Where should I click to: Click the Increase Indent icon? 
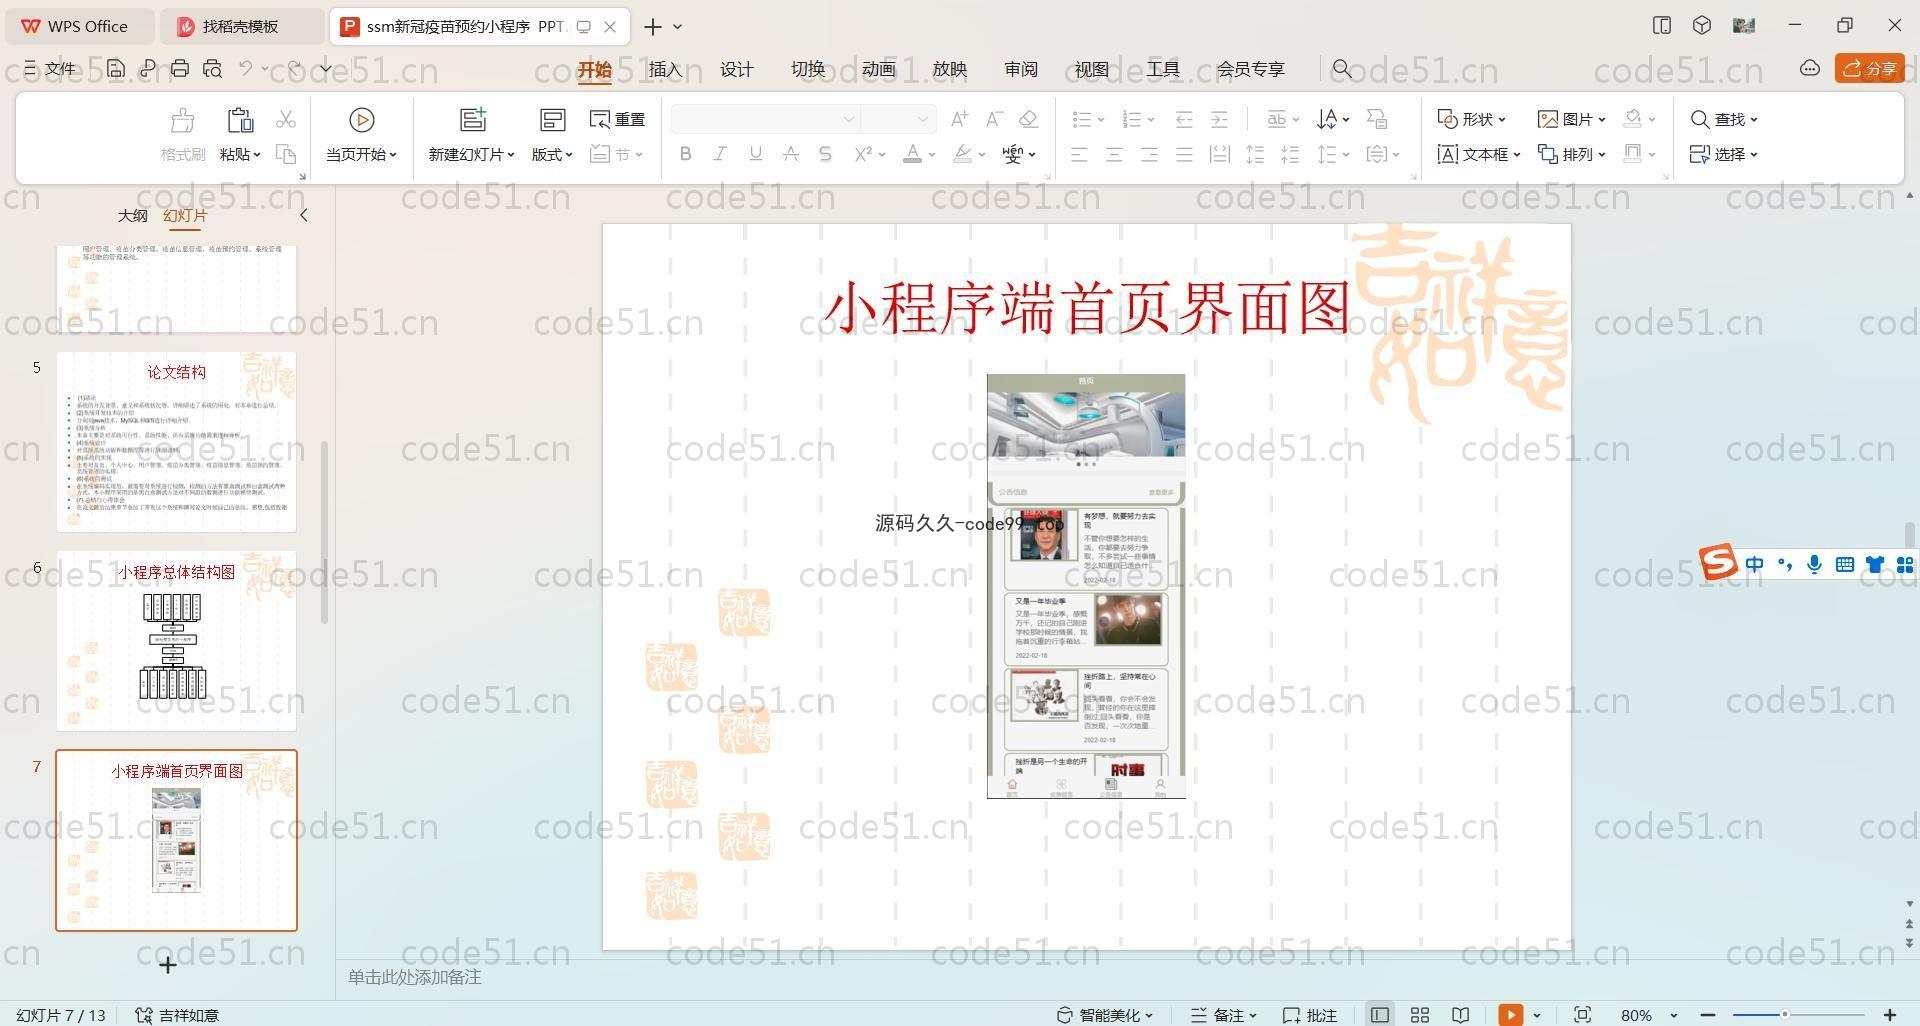(1219, 119)
